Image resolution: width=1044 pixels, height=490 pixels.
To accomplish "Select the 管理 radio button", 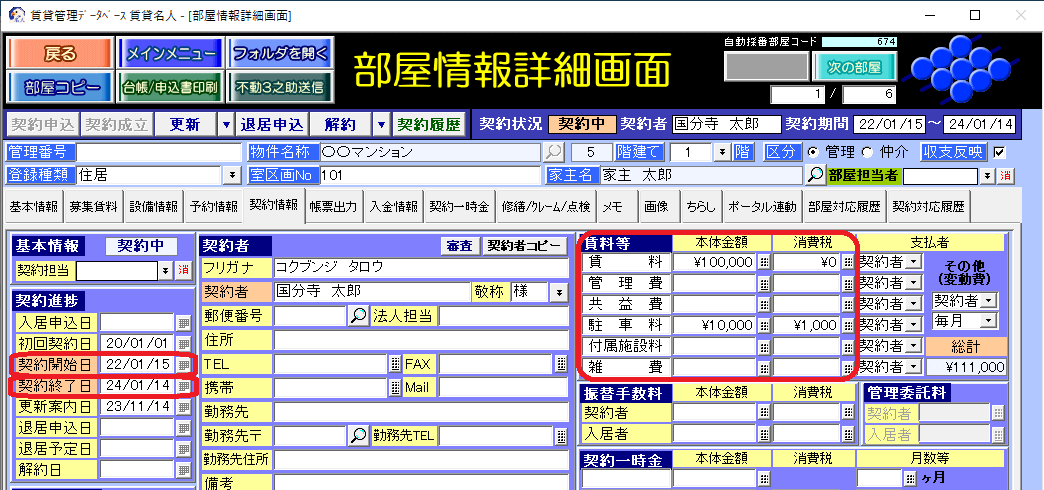I will tap(813, 152).
